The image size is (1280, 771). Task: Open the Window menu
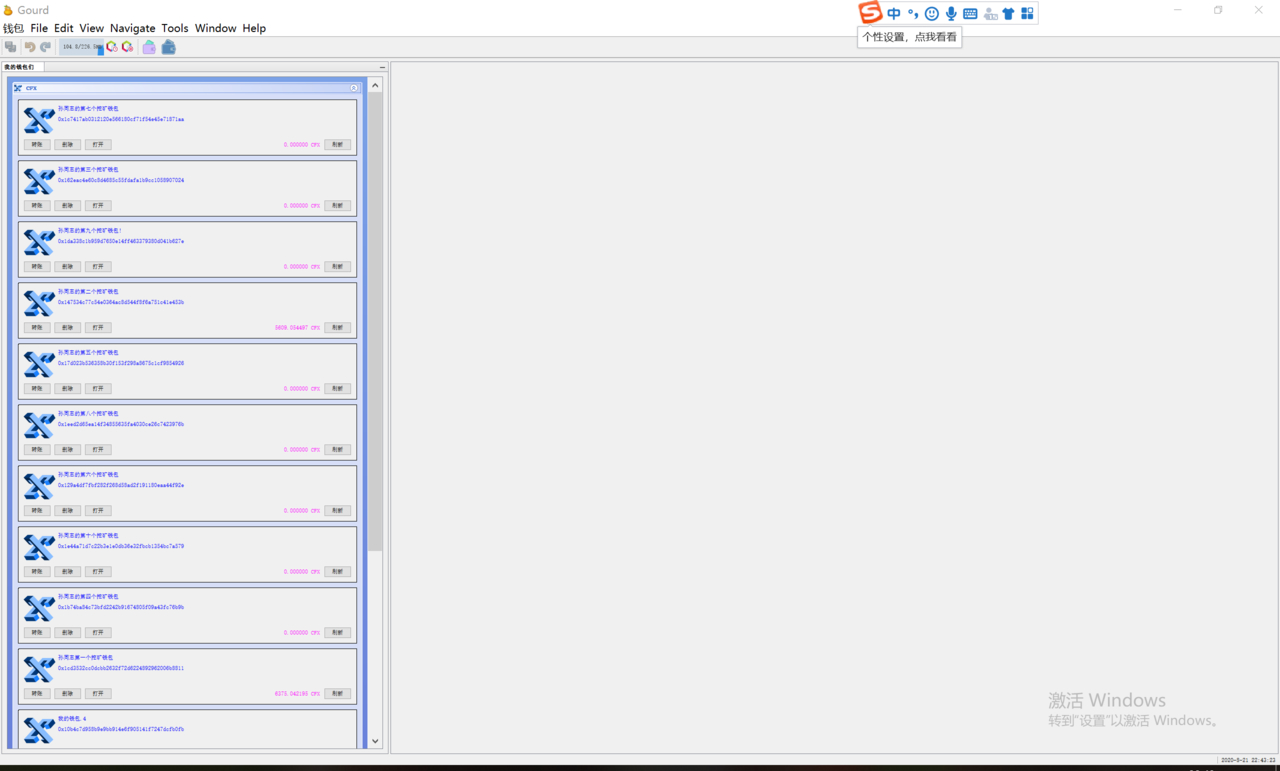tap(216, 28)
